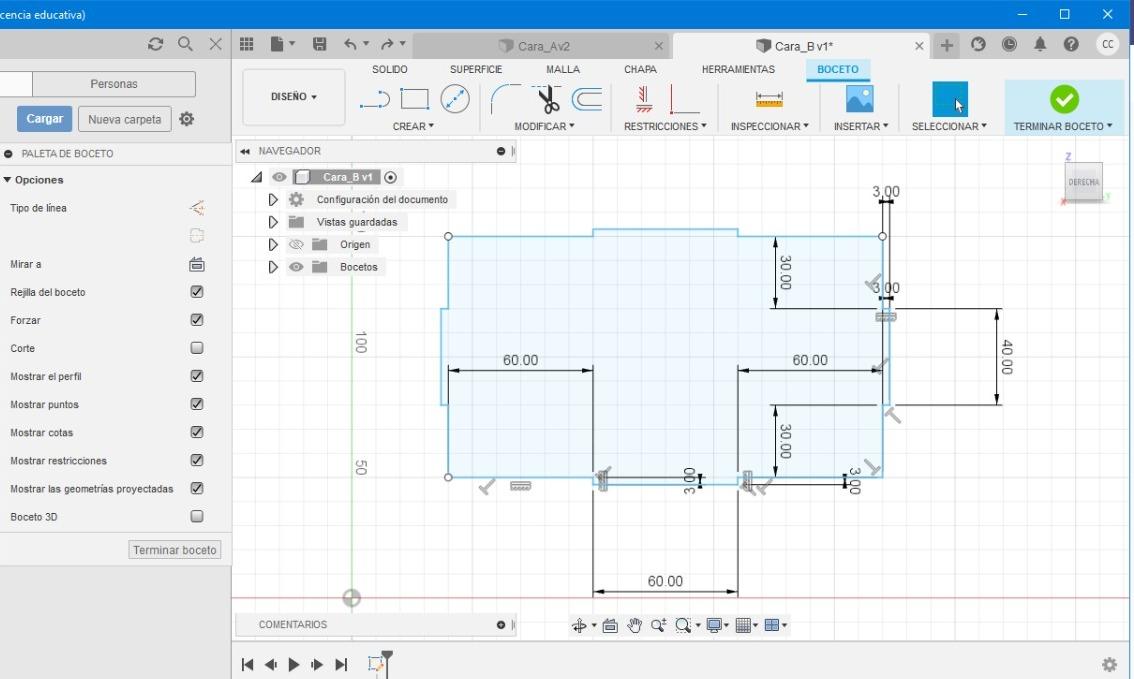Screen dimensions: 1134x679
Task: Open the INSPECCIONAR dropdown menu
Action: (770, 126)
